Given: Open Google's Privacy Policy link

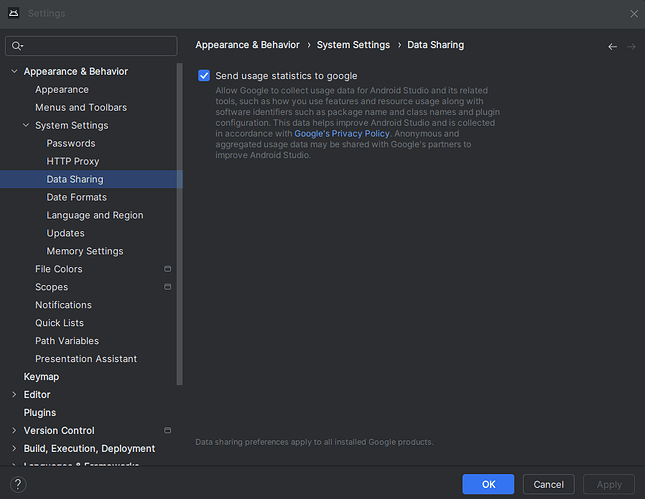Looking at the screenshot, I should point(341,133).
